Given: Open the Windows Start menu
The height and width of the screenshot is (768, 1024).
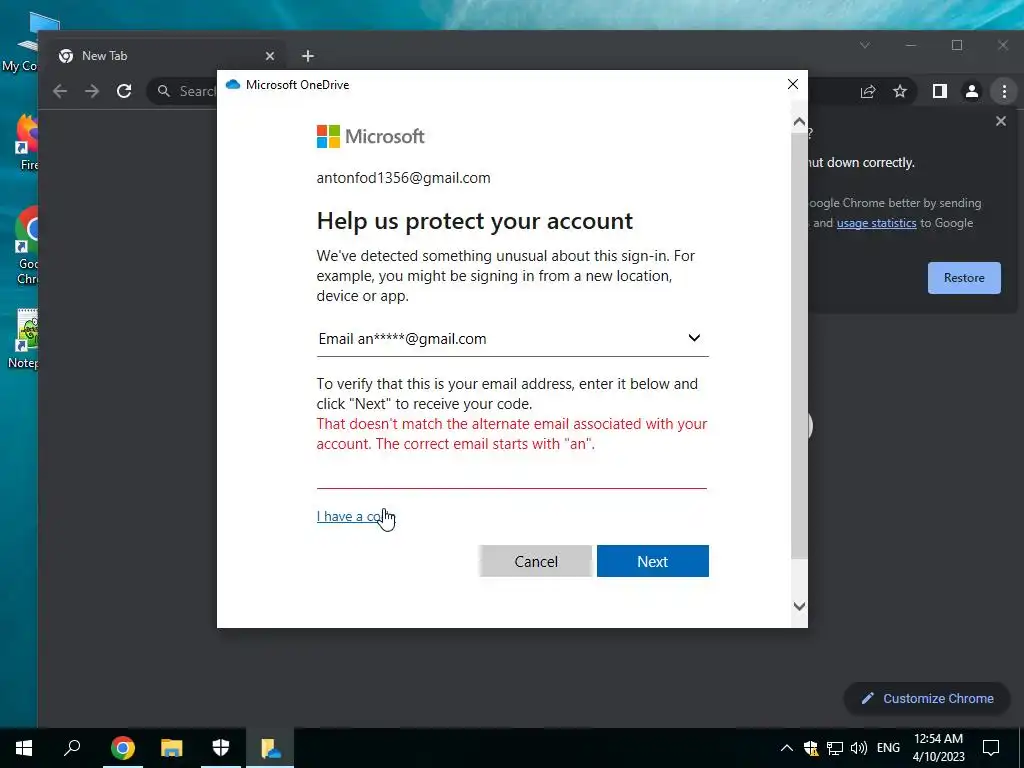Looking at the screenshot, I should click(24, 748).
